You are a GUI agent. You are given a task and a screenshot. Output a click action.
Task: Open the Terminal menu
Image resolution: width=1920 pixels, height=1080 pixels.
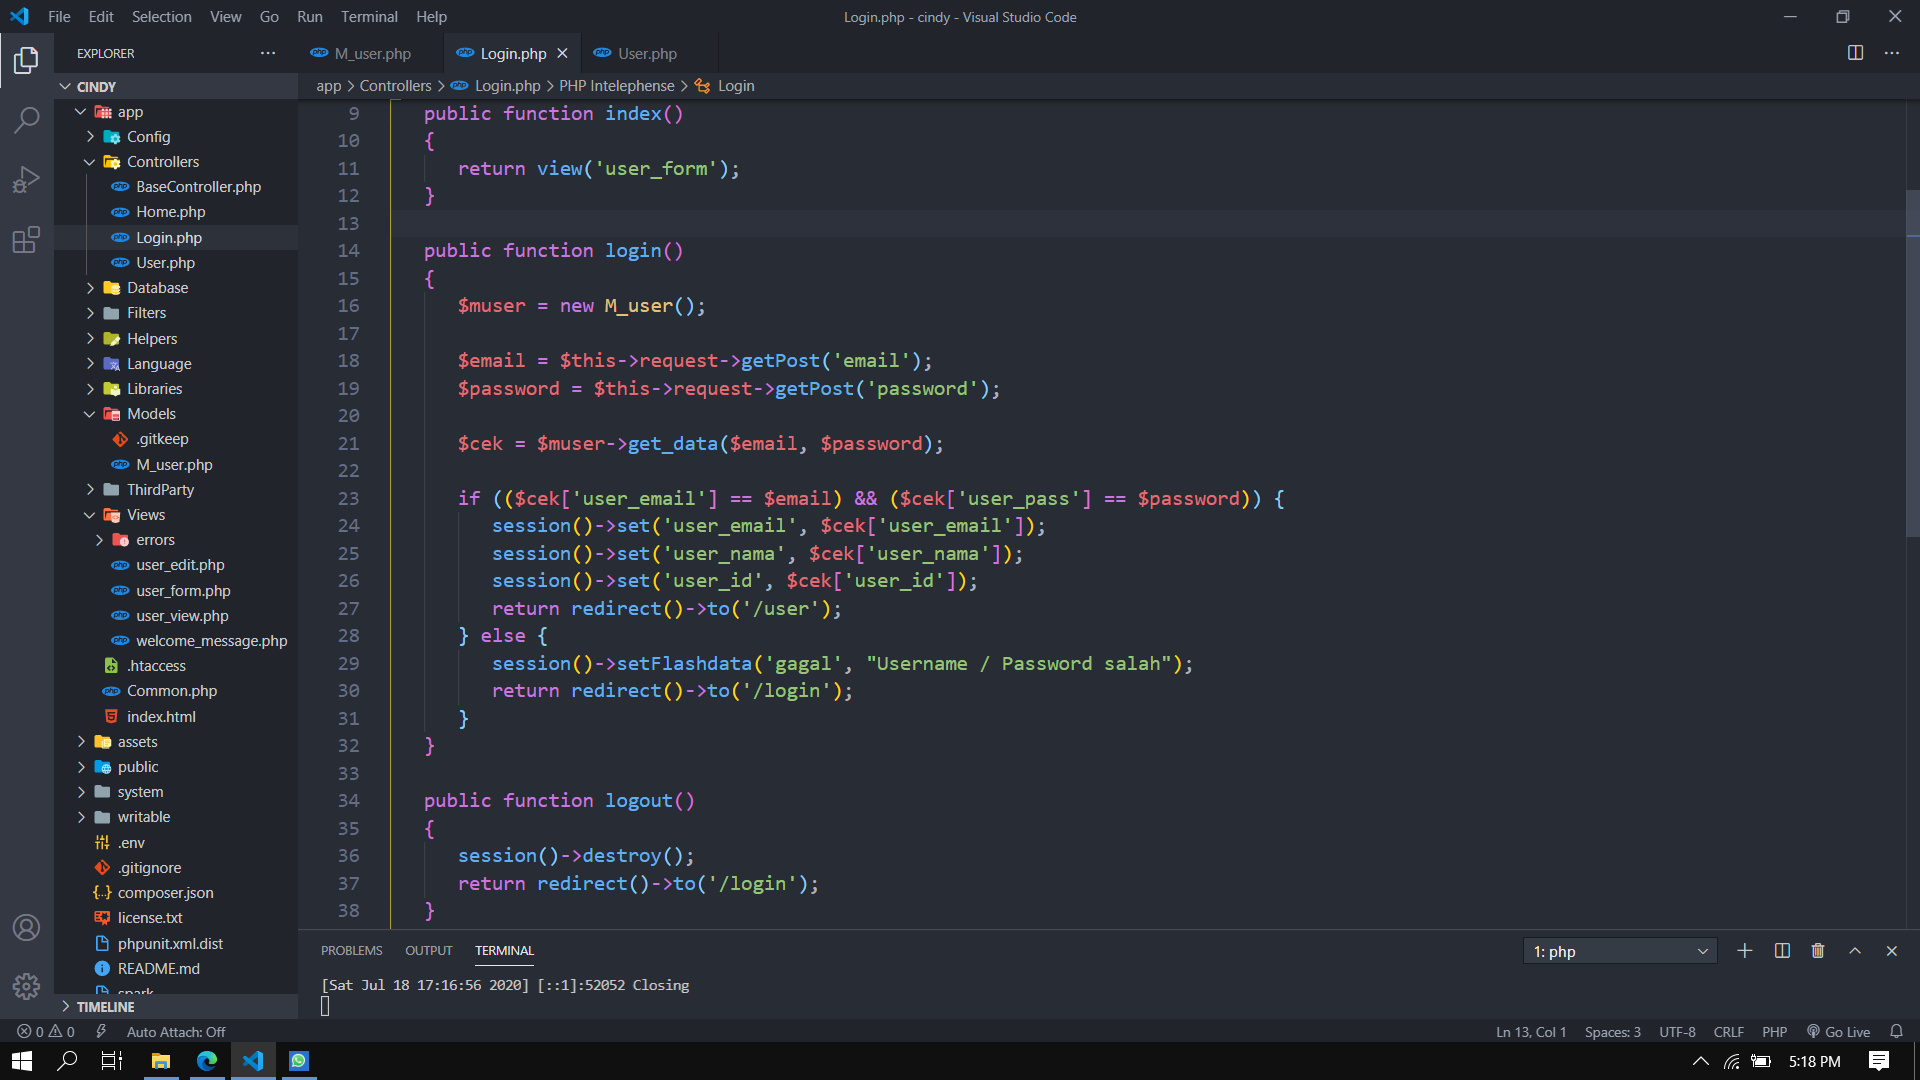[x=368, y=17]
